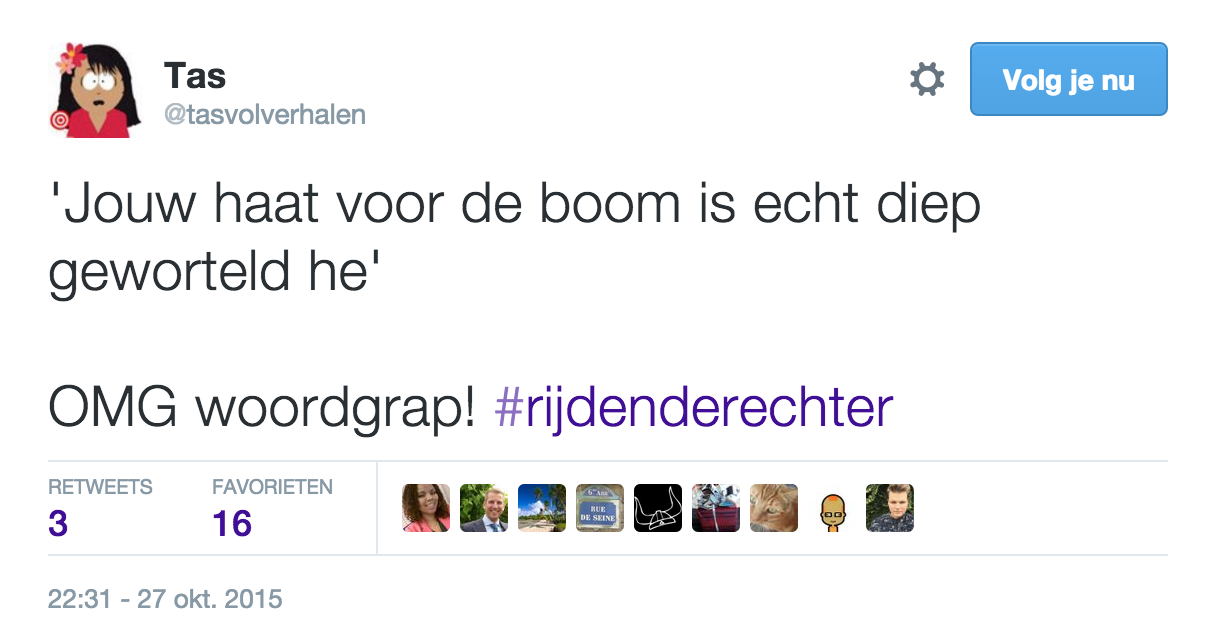Select the gift-wrapped present avatar

[716, 508]
